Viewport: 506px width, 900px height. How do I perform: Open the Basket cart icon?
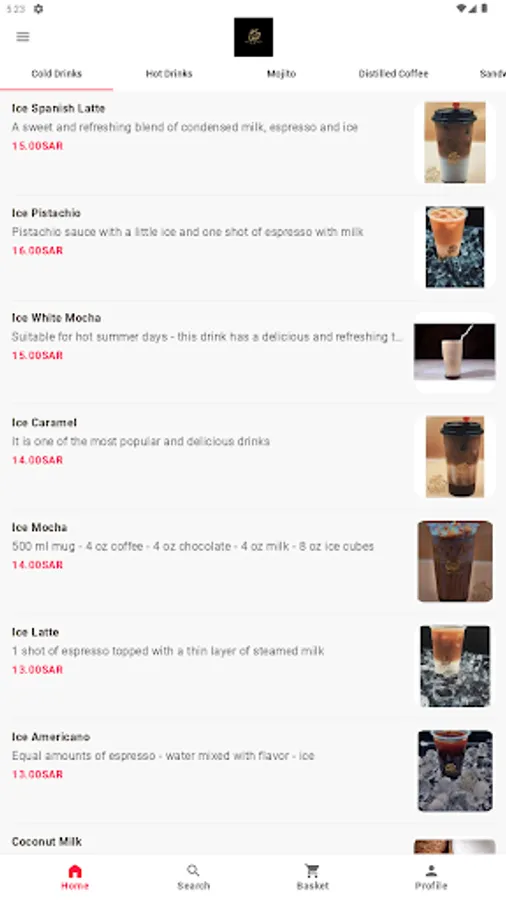(x=313, y=871)
